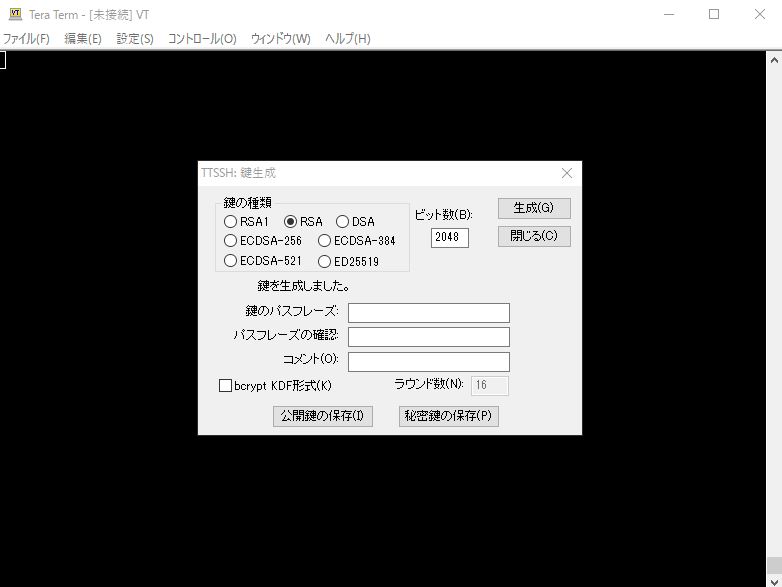The image size is (782, 587).
Task: Click the 生成(G) generate button
Action: (534, 208)
